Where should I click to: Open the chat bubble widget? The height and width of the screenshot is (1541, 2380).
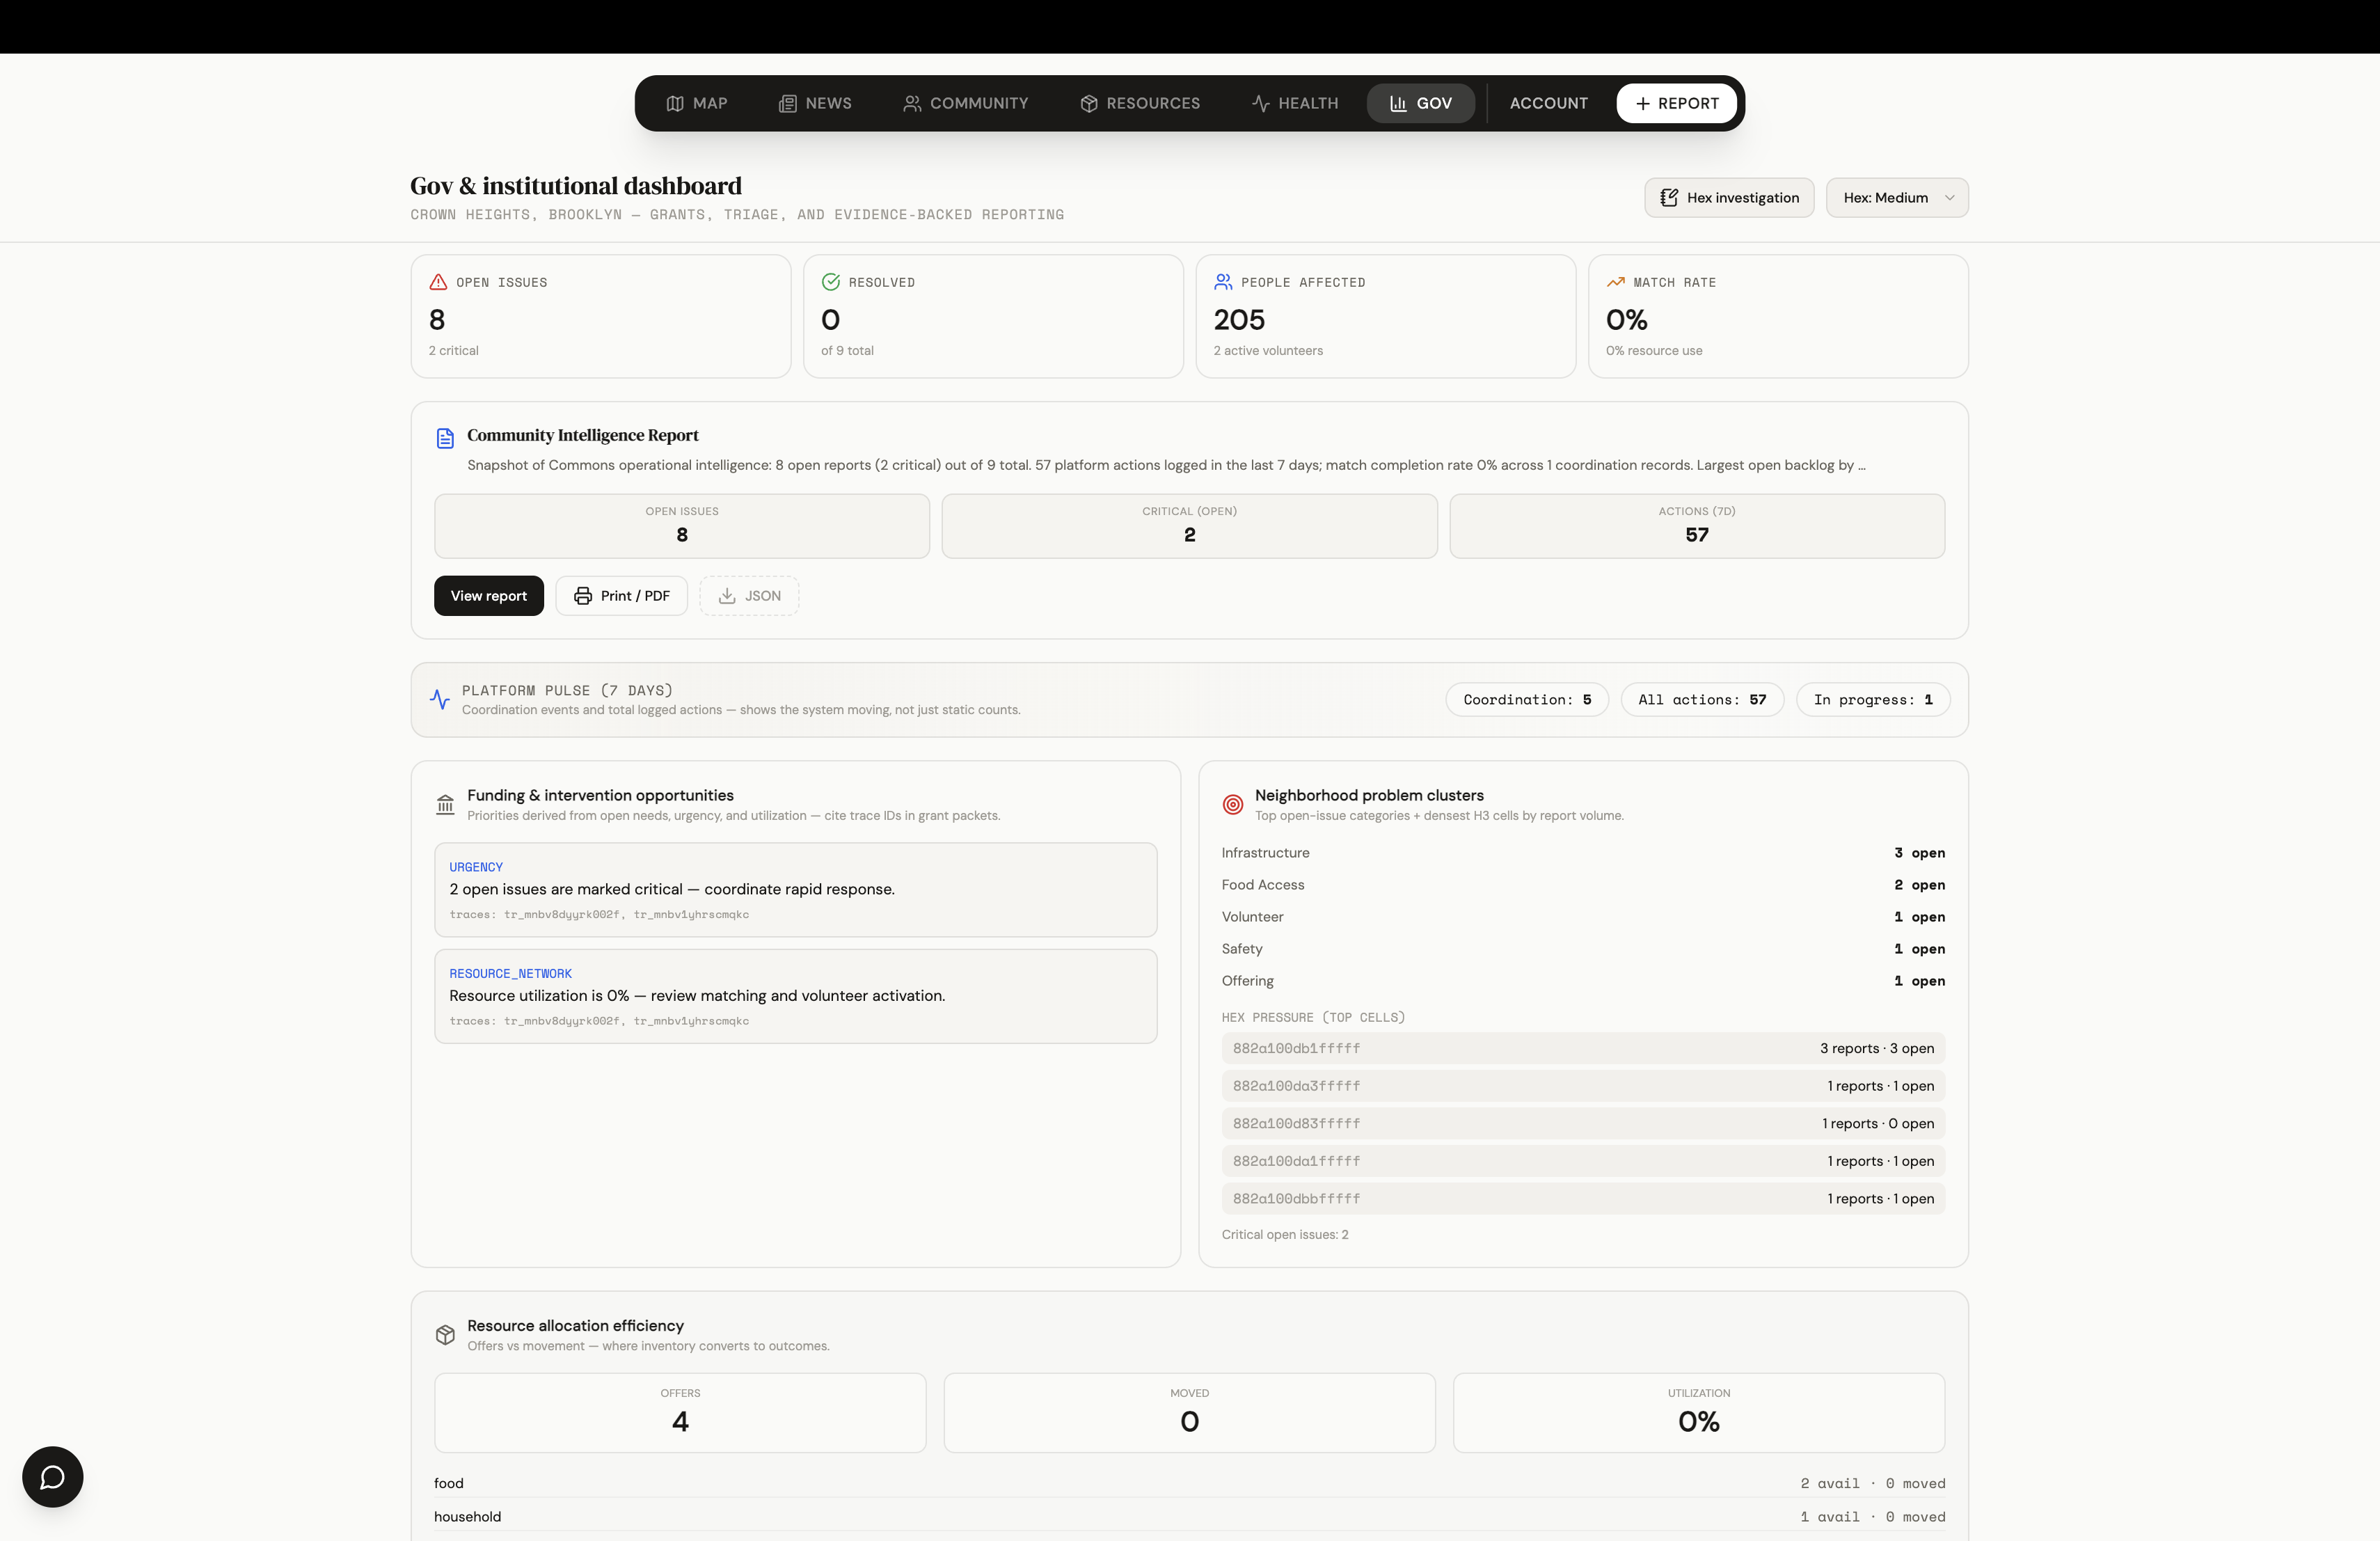pos(52,1476)
